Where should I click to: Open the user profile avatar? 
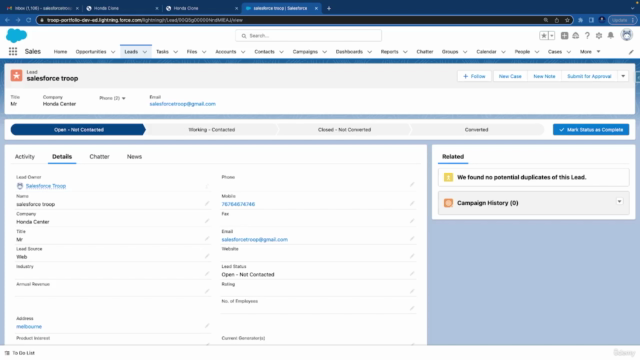coord(627,35)
